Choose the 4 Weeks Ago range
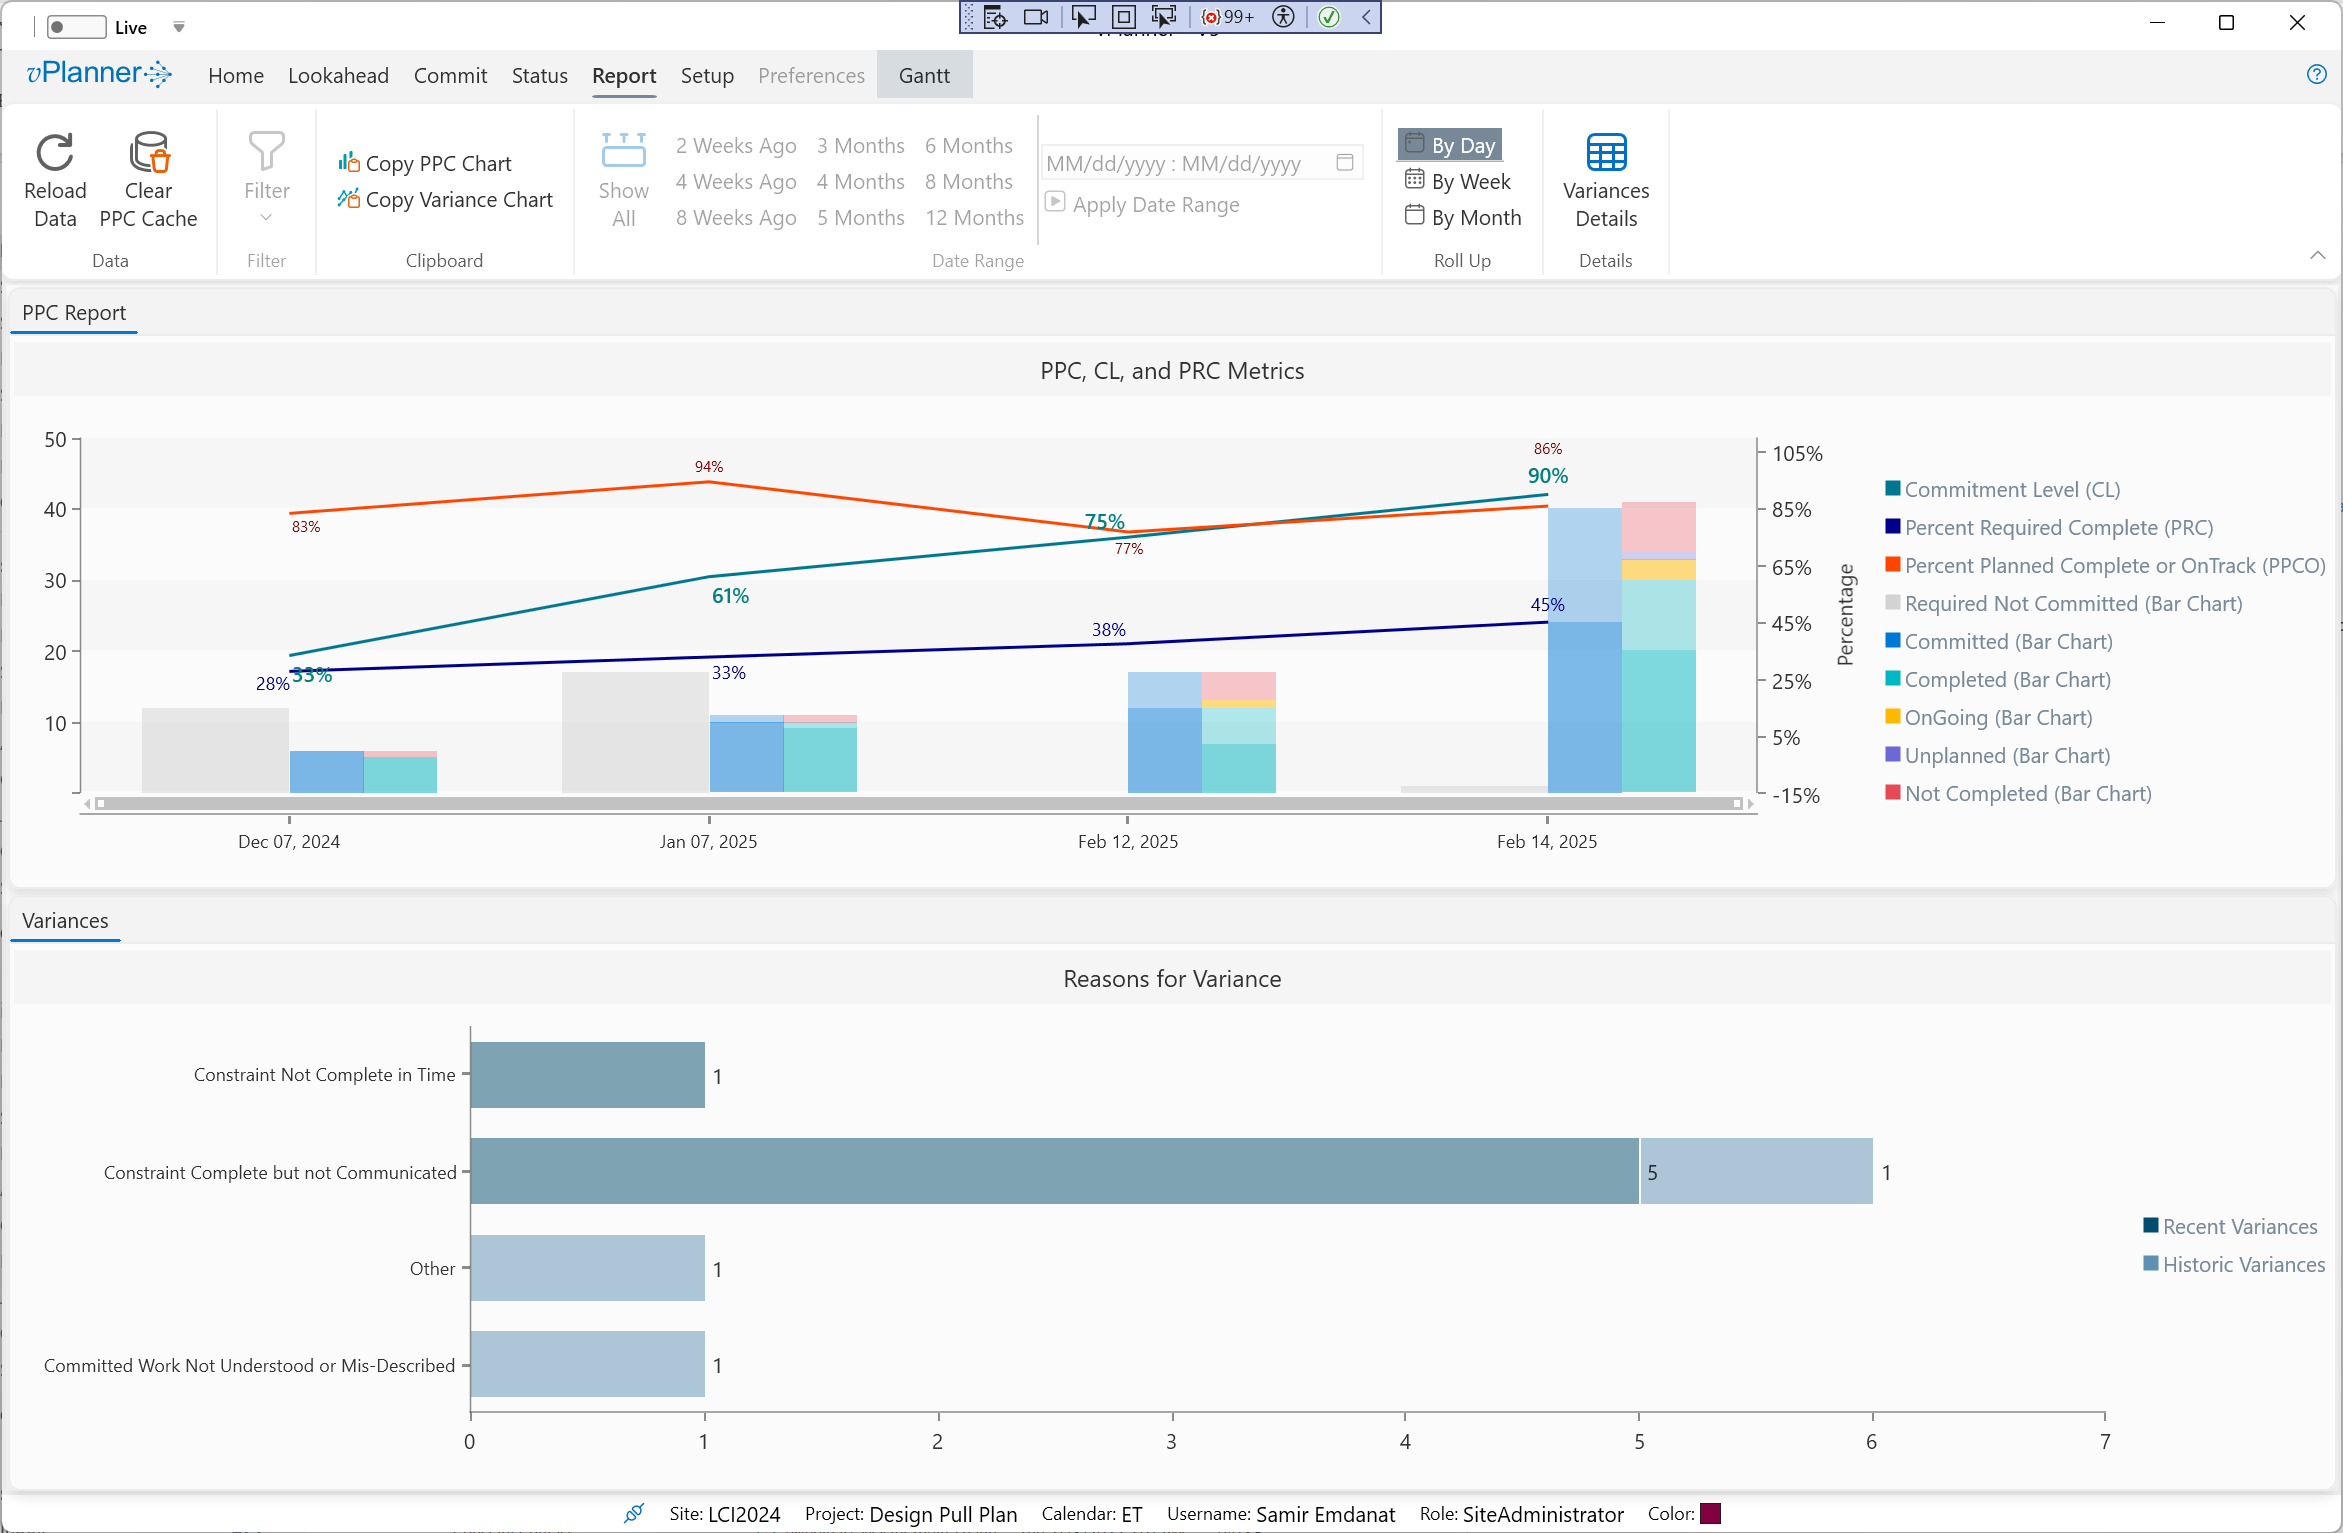This screenshot has height=1533, width=2343. pyautogui.click(x=735, y=181)
